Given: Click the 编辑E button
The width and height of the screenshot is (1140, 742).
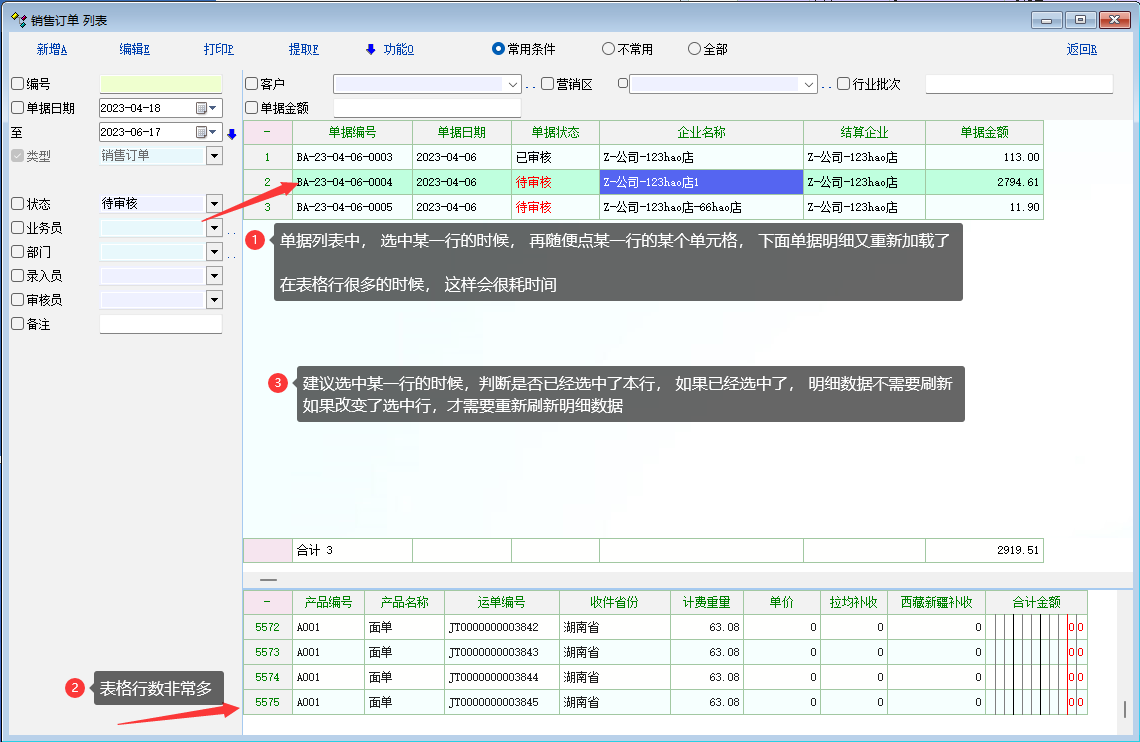Looking at the screenshot, I should pos(135,49).
